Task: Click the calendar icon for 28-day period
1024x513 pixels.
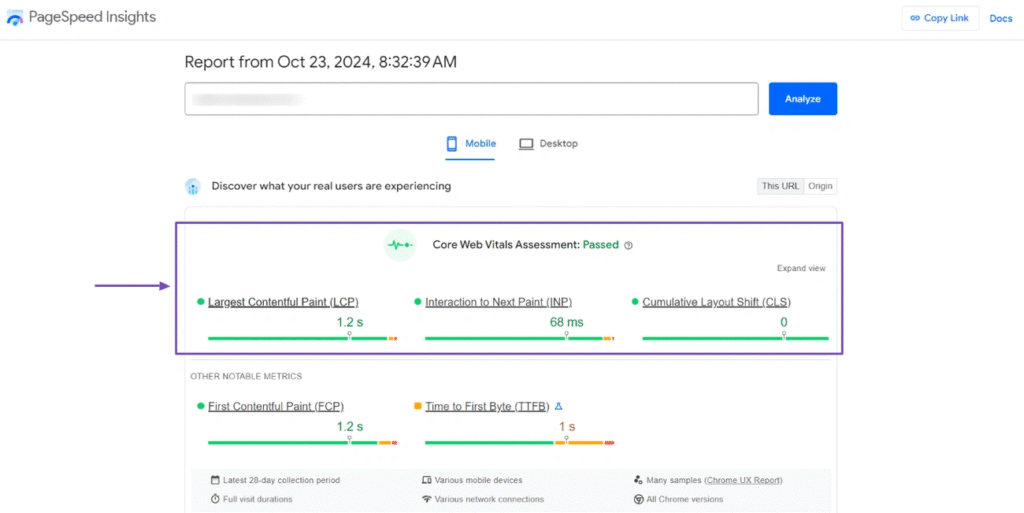Action: click(x=216, y=481)
